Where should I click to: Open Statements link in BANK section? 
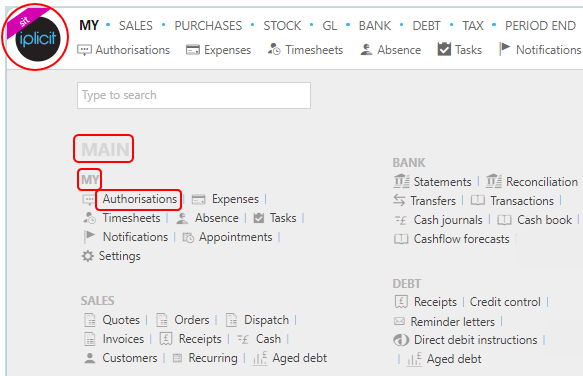[442, 182]
